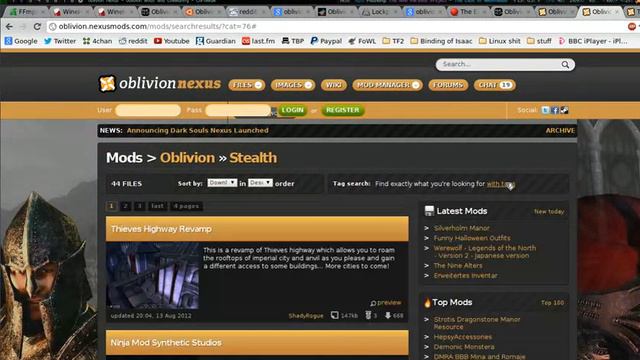Click the User name input field

tap(148, 110)
